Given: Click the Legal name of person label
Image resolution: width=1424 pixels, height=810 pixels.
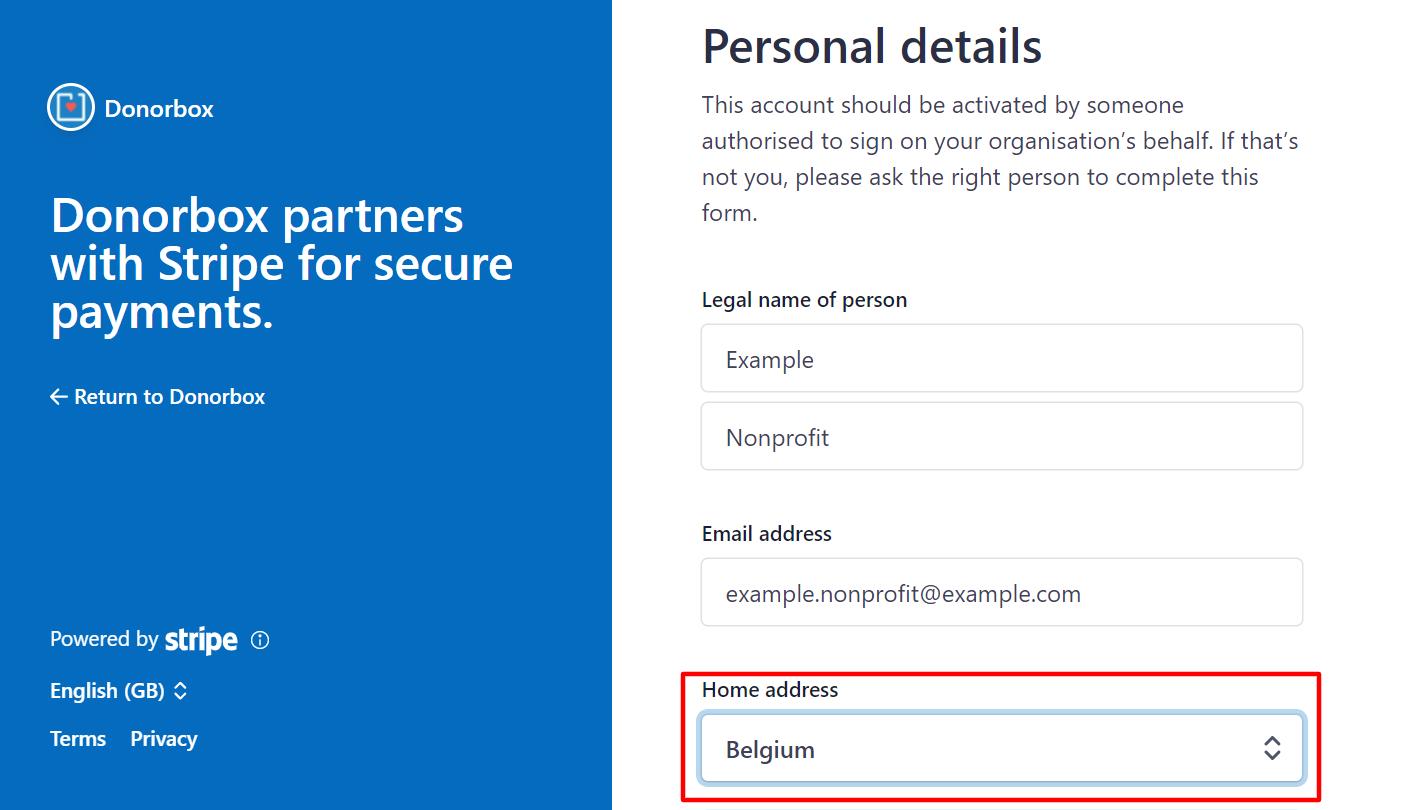Looking at the screenshot, I should click(x=804, y=300).
